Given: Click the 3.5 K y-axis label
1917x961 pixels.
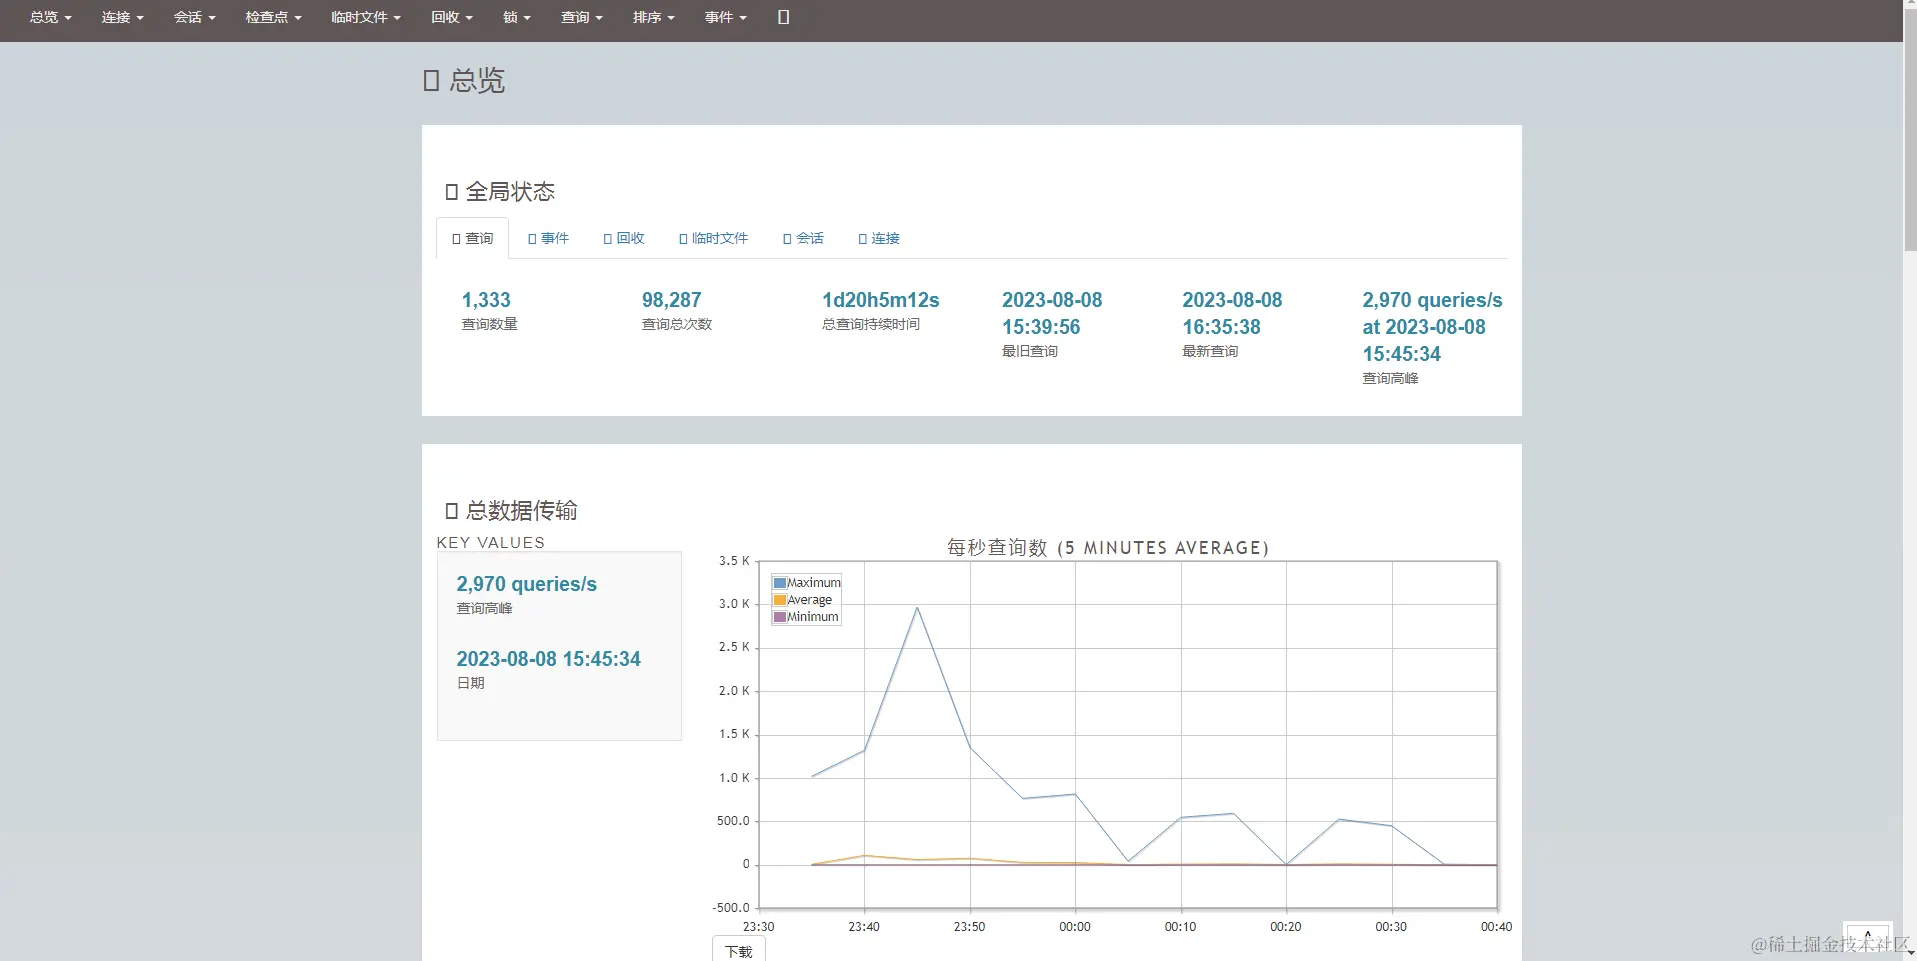Looking at the screenshot, I should (x=734, y=561).
